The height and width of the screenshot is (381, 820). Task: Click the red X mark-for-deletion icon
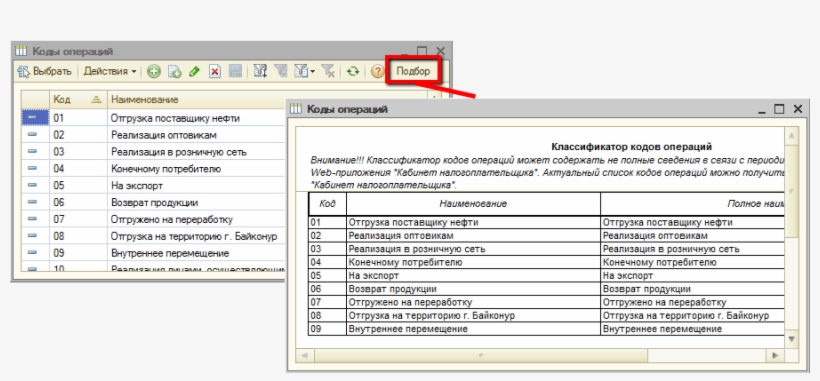(214, 72)
